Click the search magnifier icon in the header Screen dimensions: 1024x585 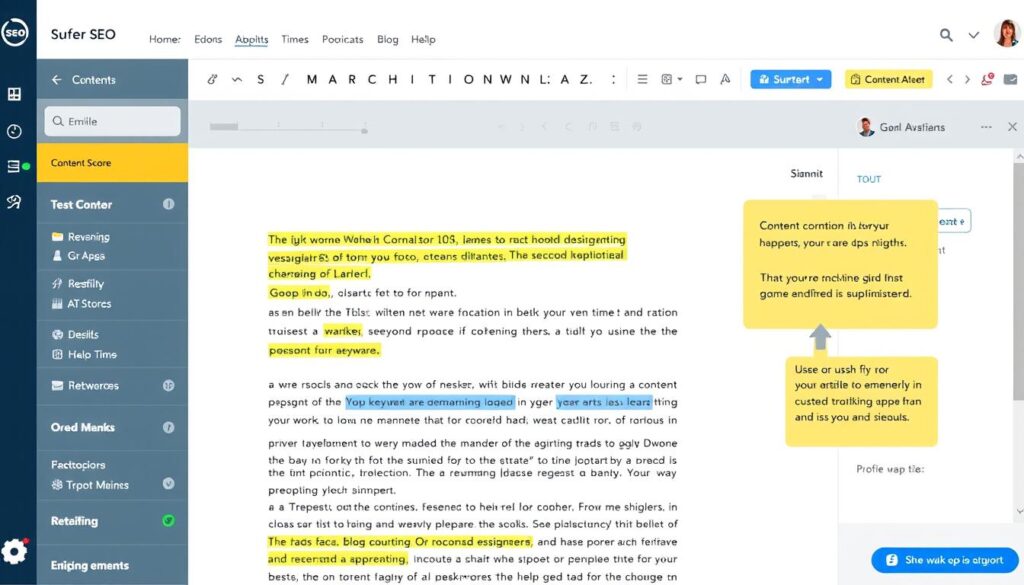(945, 34)
